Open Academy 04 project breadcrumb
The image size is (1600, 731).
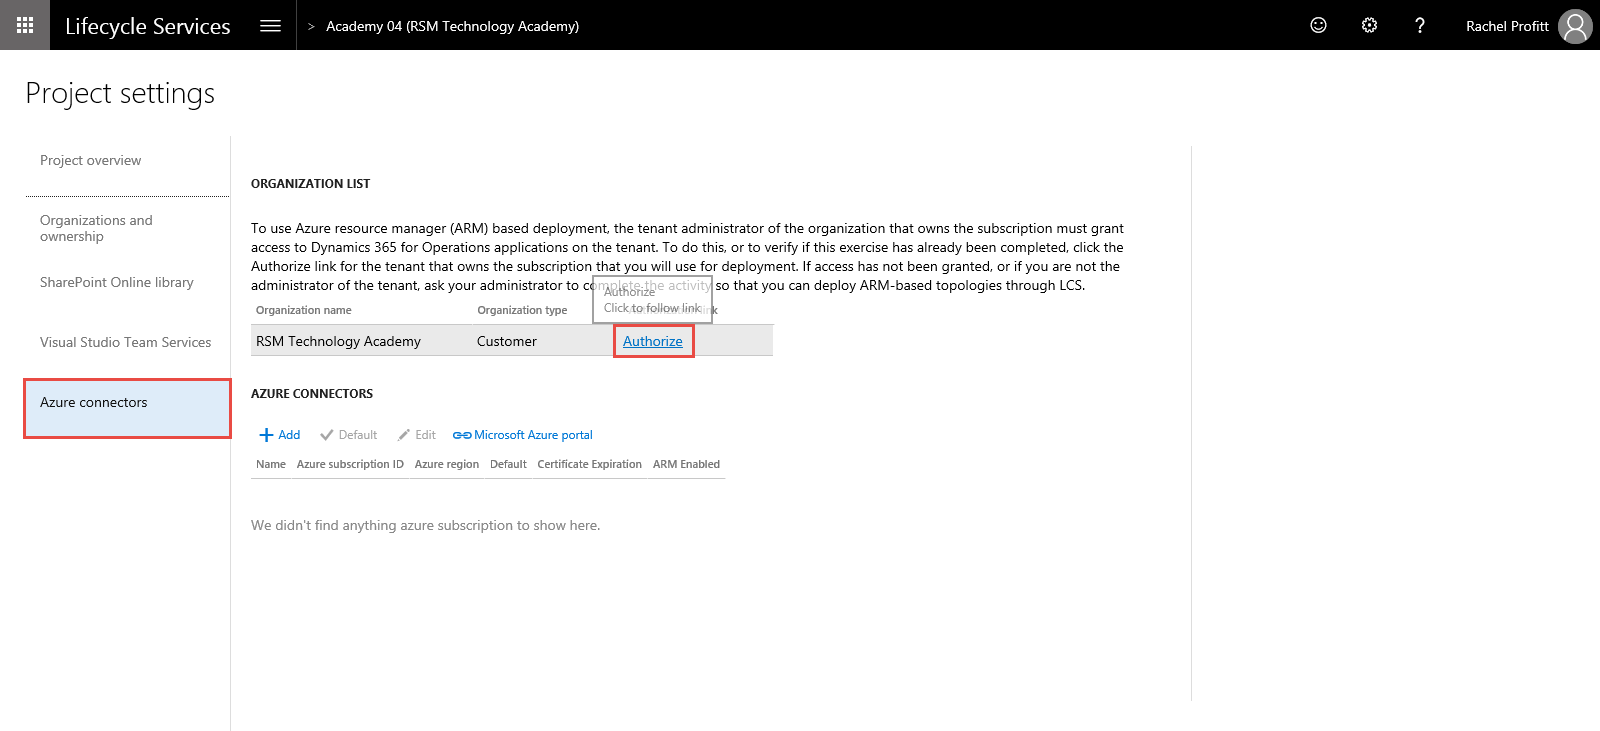click(452, 26)
